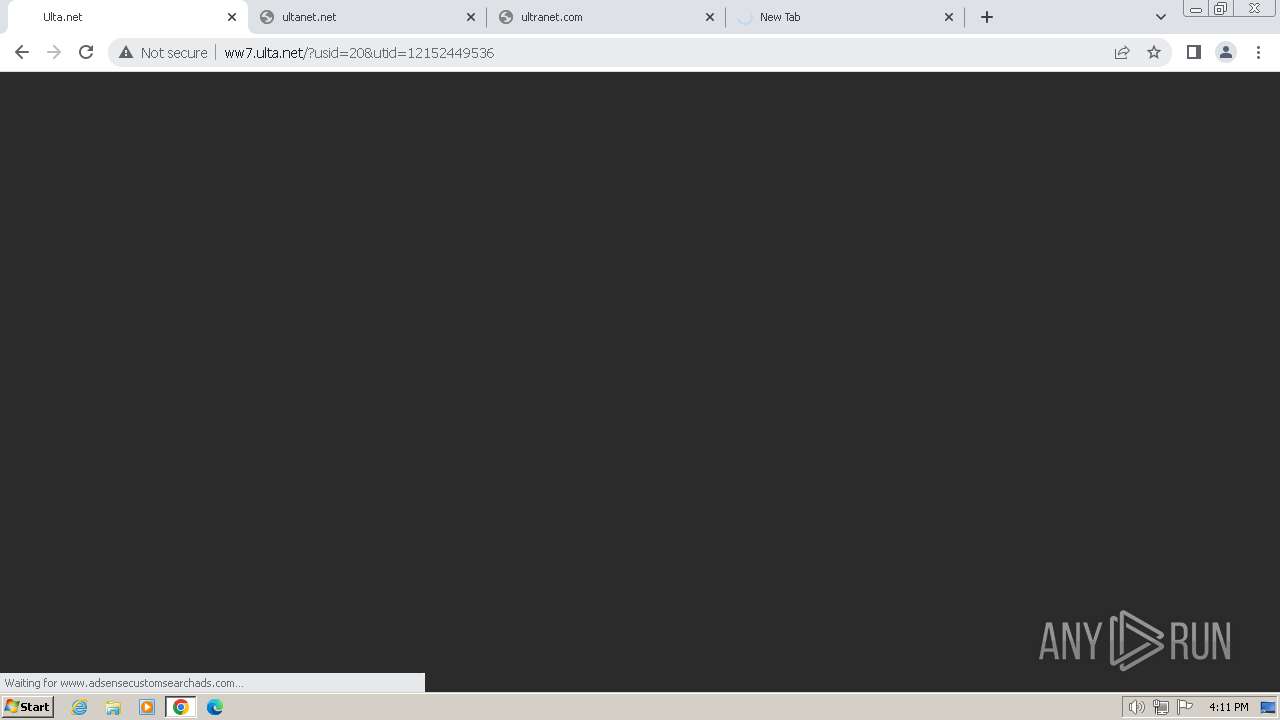The image size is (1280, 720).
Task: Switch to the New Tab tab
Action: [x=846, y=17]
